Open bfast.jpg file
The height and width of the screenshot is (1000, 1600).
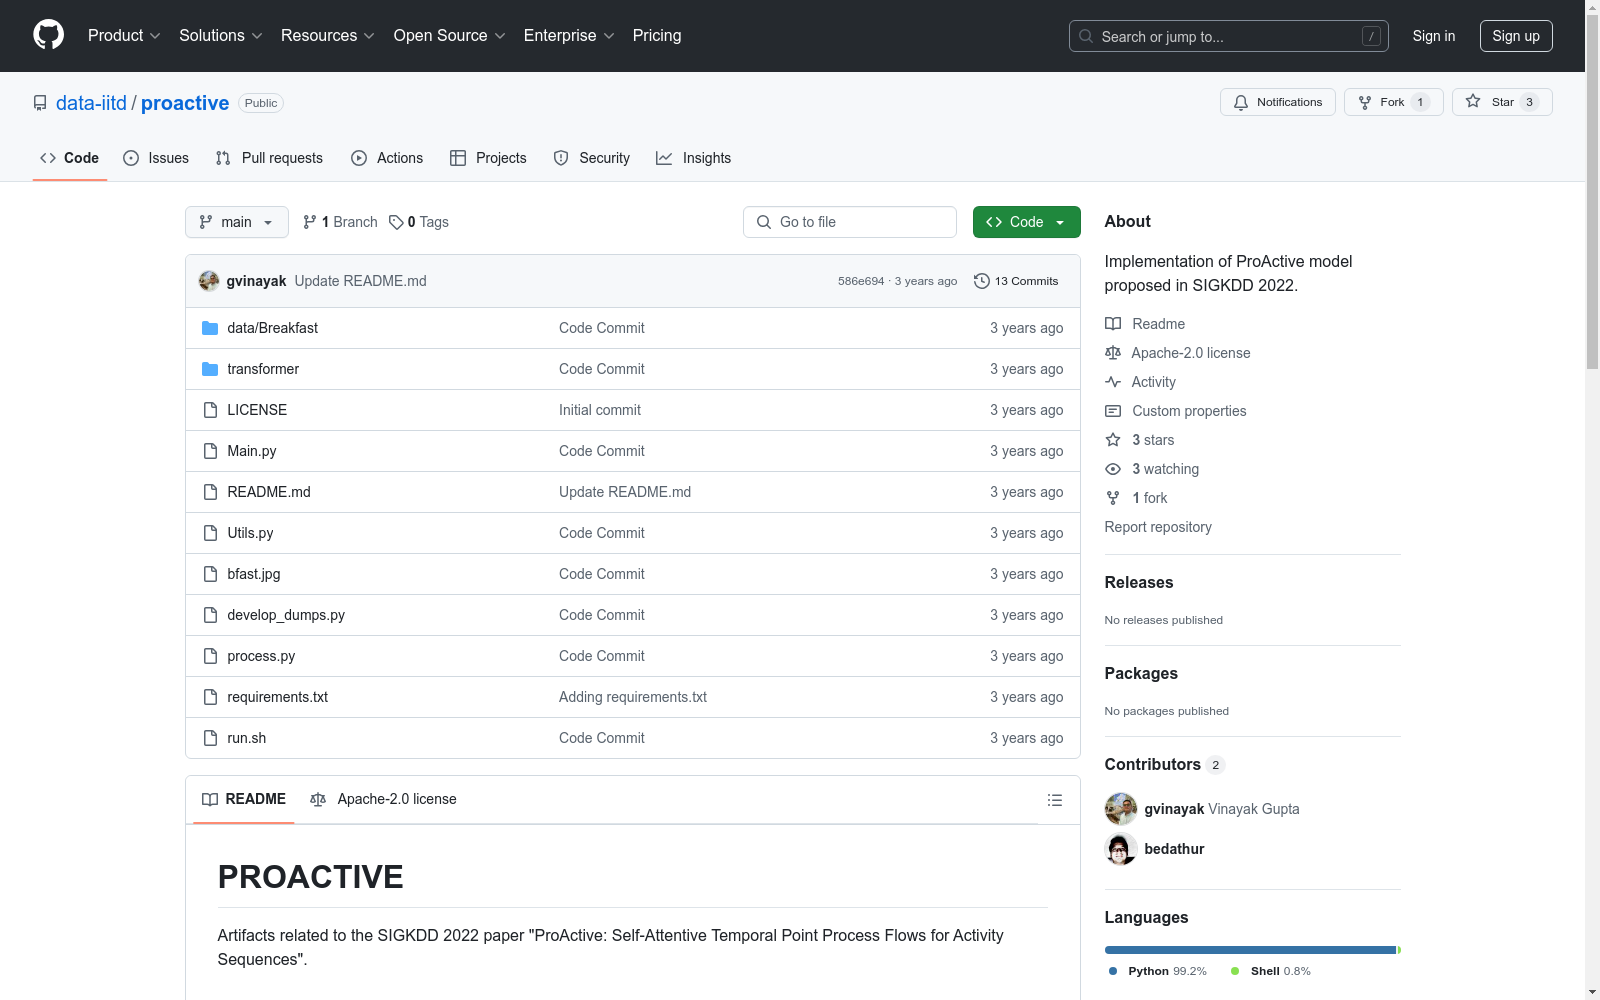254,574
